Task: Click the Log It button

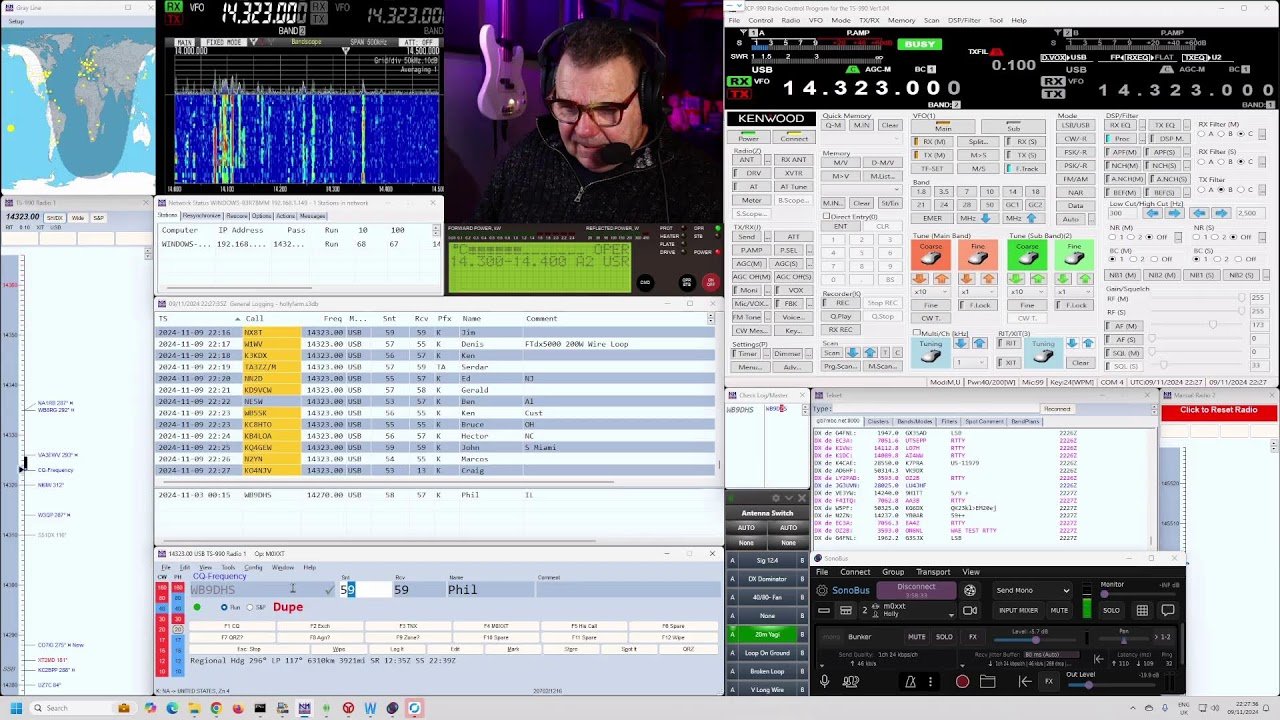Action: coord(396,649)
